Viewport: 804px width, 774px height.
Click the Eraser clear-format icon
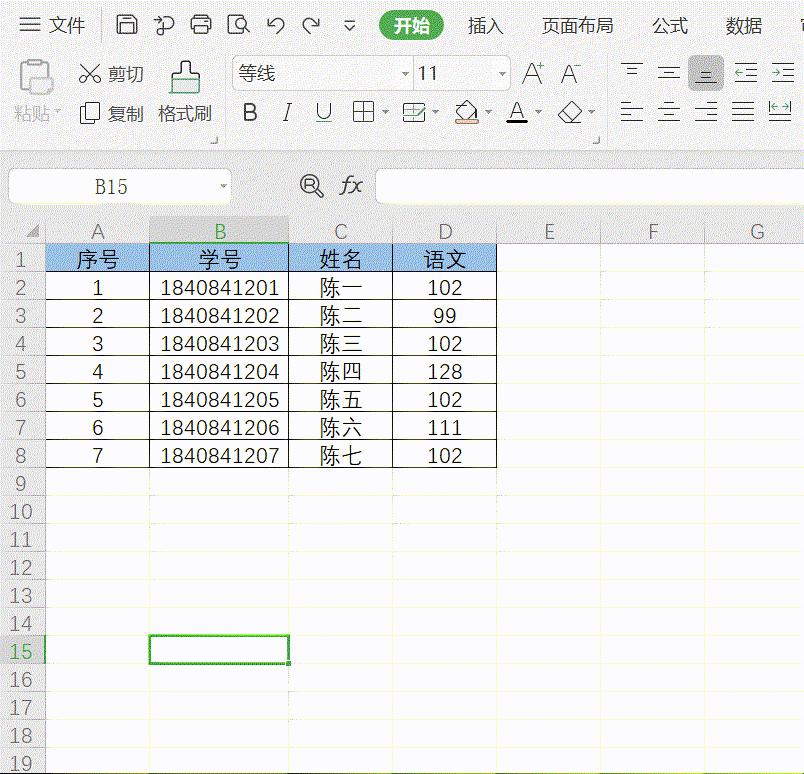coord(570,112)
